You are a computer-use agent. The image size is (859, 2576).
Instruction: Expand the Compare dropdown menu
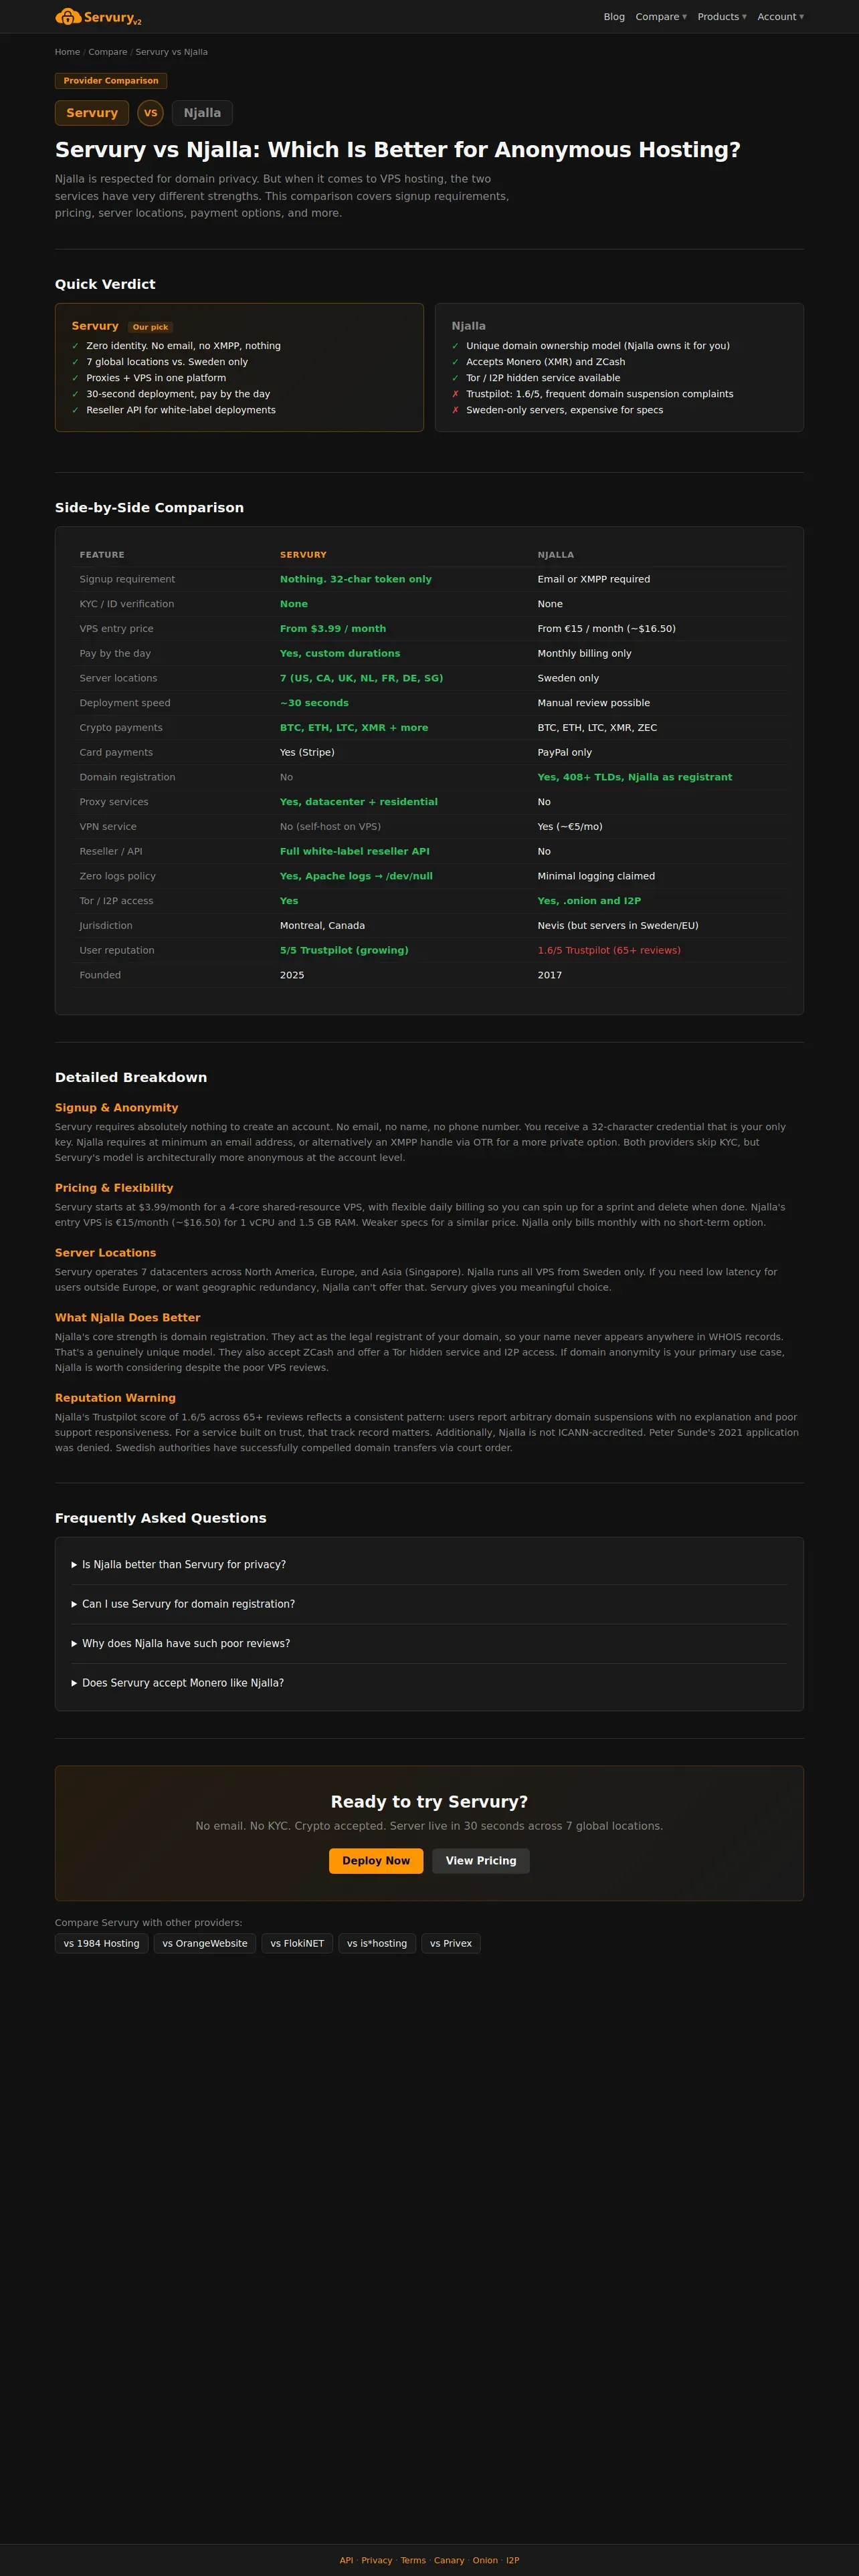[x=661, y=17]
